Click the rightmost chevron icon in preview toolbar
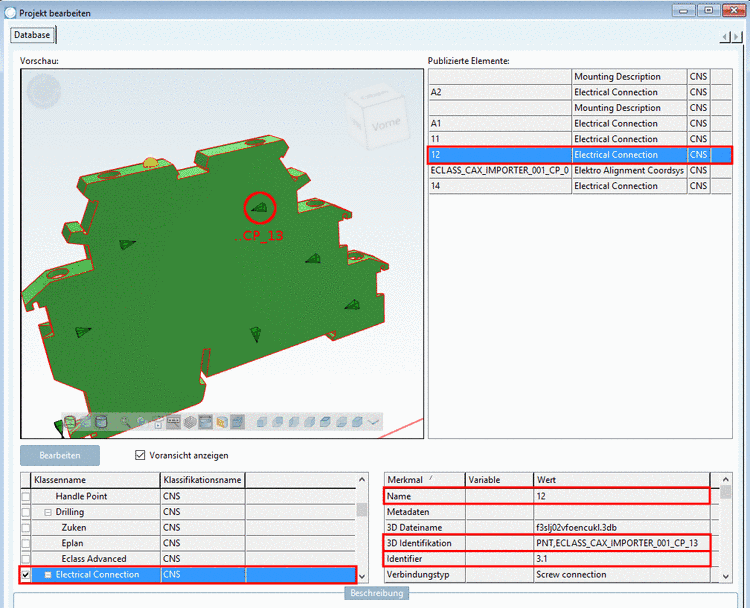The image size is (750, 608). point(374,422)
